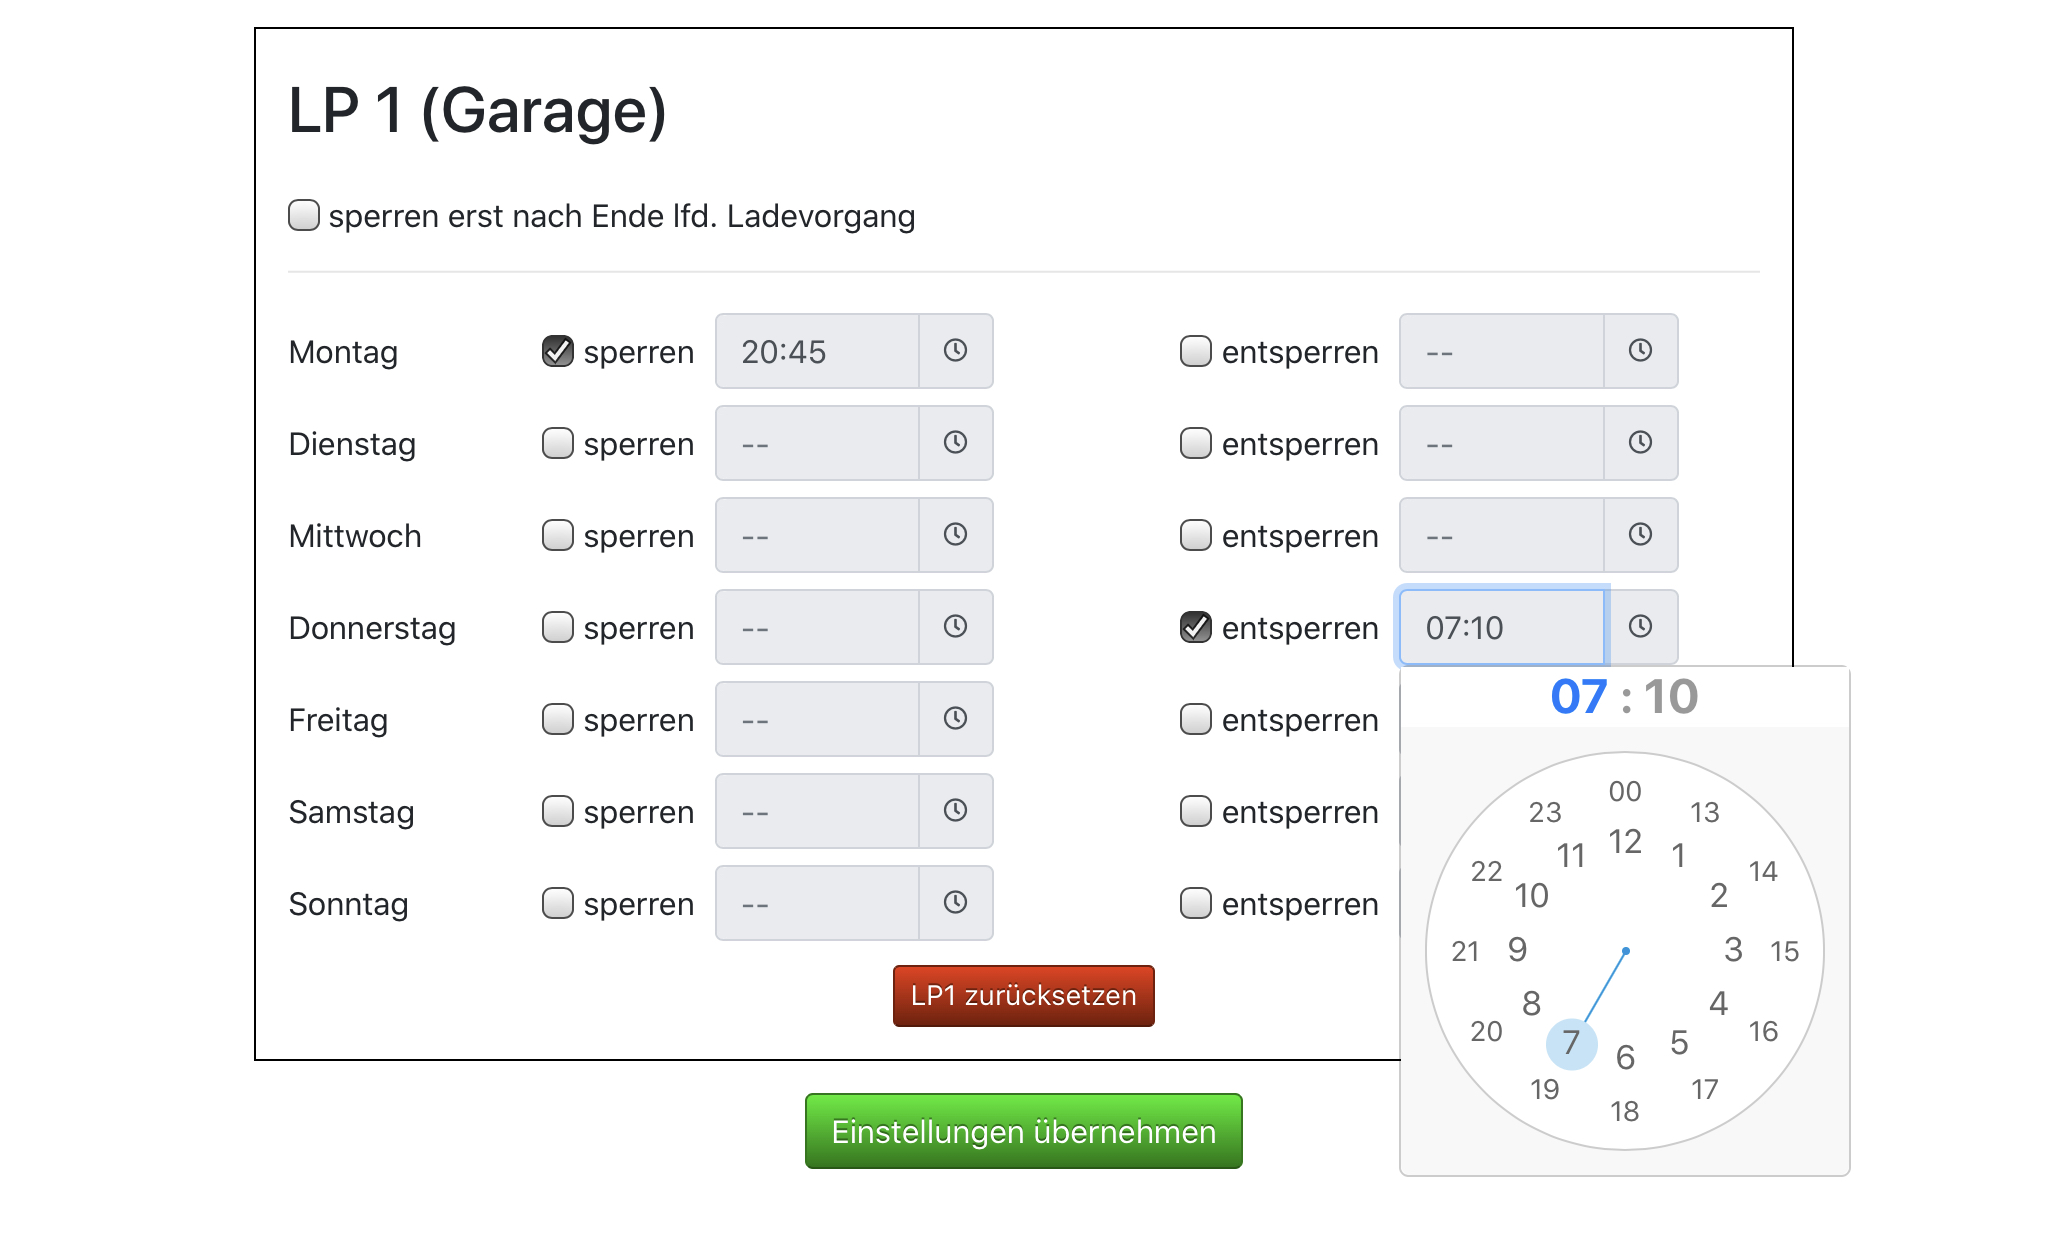
Task: Open clock picker for Donnerstag sperren
Action: (955, 627)
